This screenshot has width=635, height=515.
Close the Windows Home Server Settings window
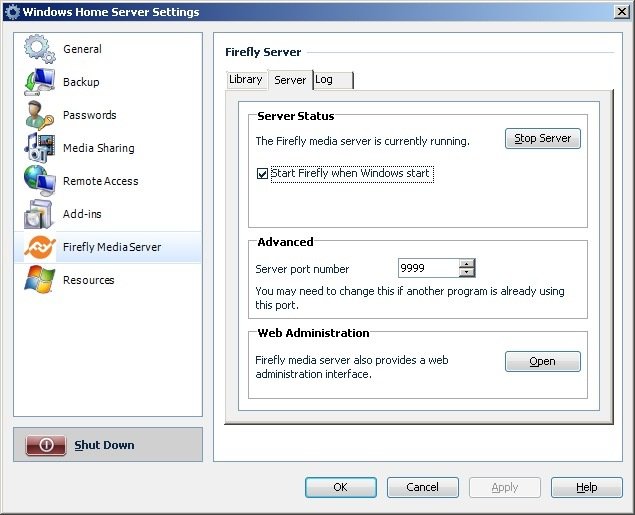622,11
